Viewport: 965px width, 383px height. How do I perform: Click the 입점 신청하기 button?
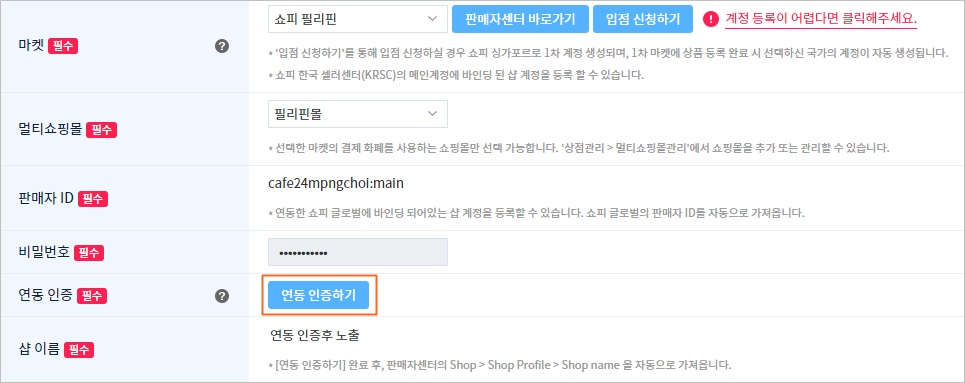[x=643, y=19]
